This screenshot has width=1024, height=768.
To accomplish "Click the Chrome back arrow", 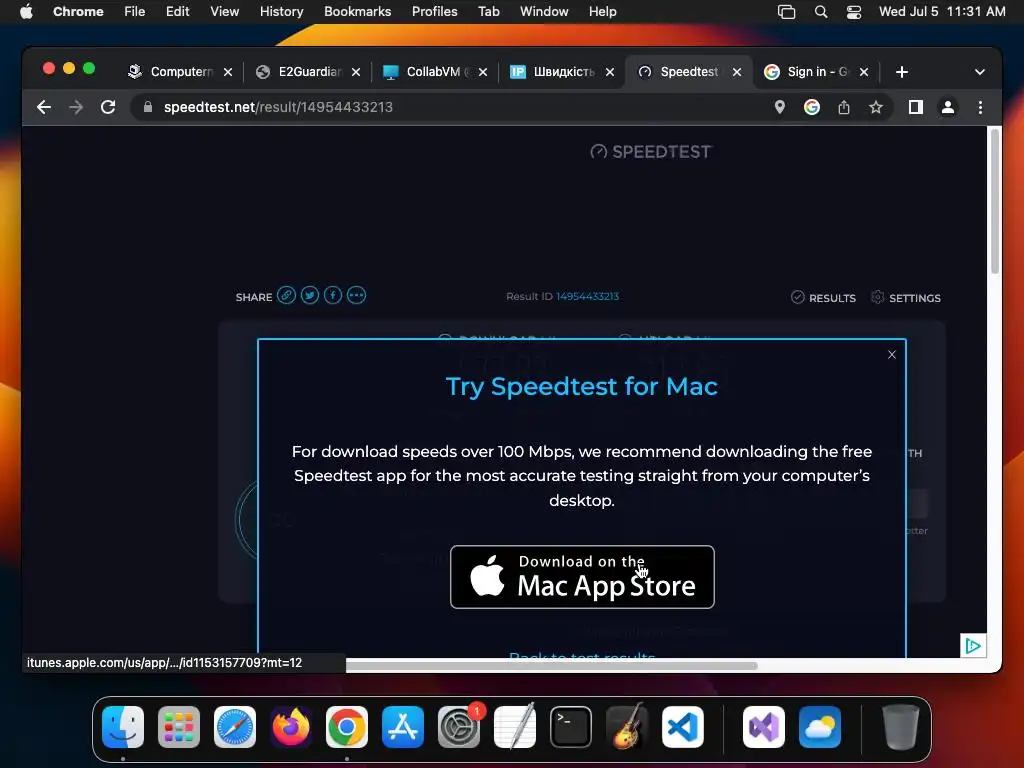I will (44, 107).
